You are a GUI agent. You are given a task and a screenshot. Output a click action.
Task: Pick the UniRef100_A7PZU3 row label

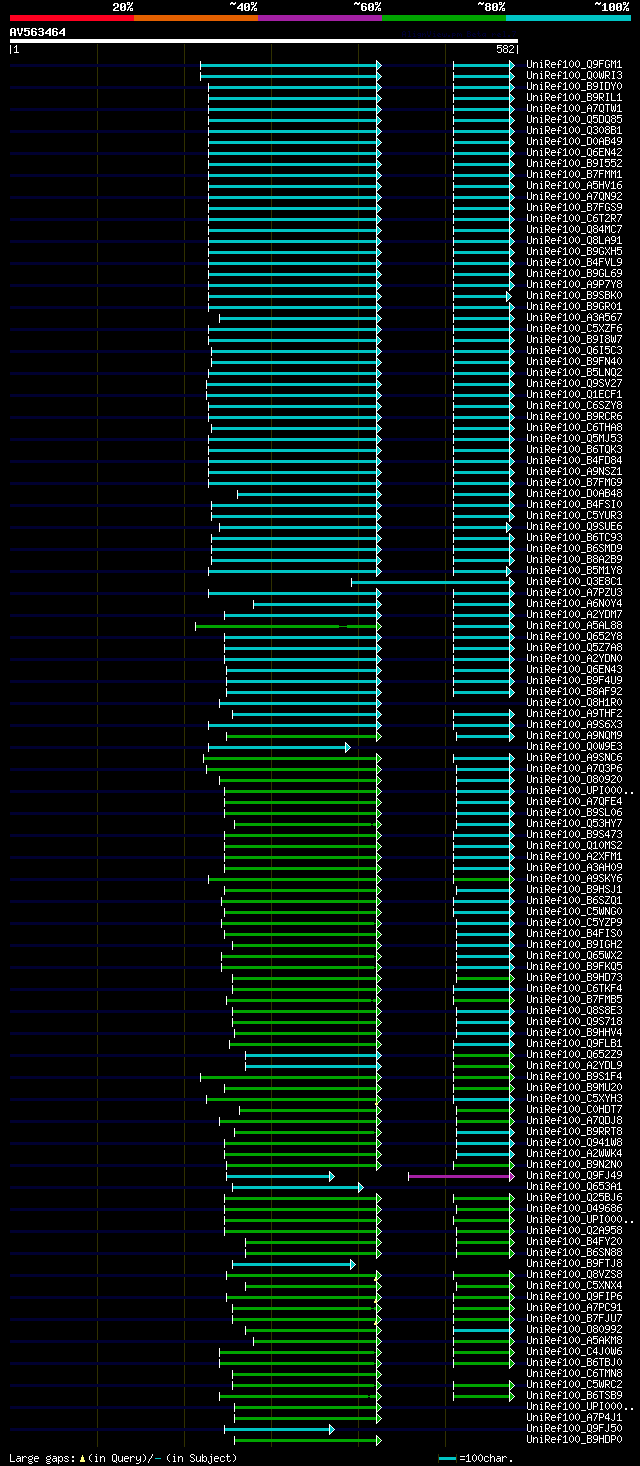click(x=574, y=593)
